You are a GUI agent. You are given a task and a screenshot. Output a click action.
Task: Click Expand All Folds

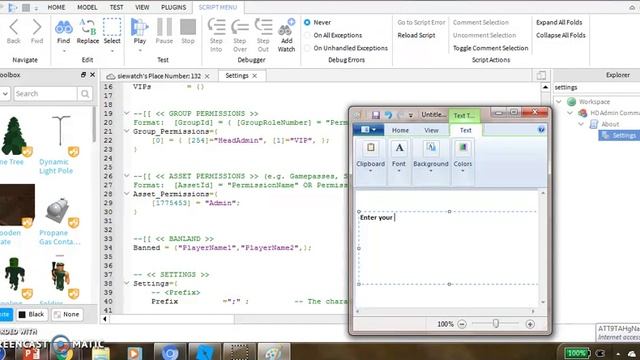pos(559,22)
